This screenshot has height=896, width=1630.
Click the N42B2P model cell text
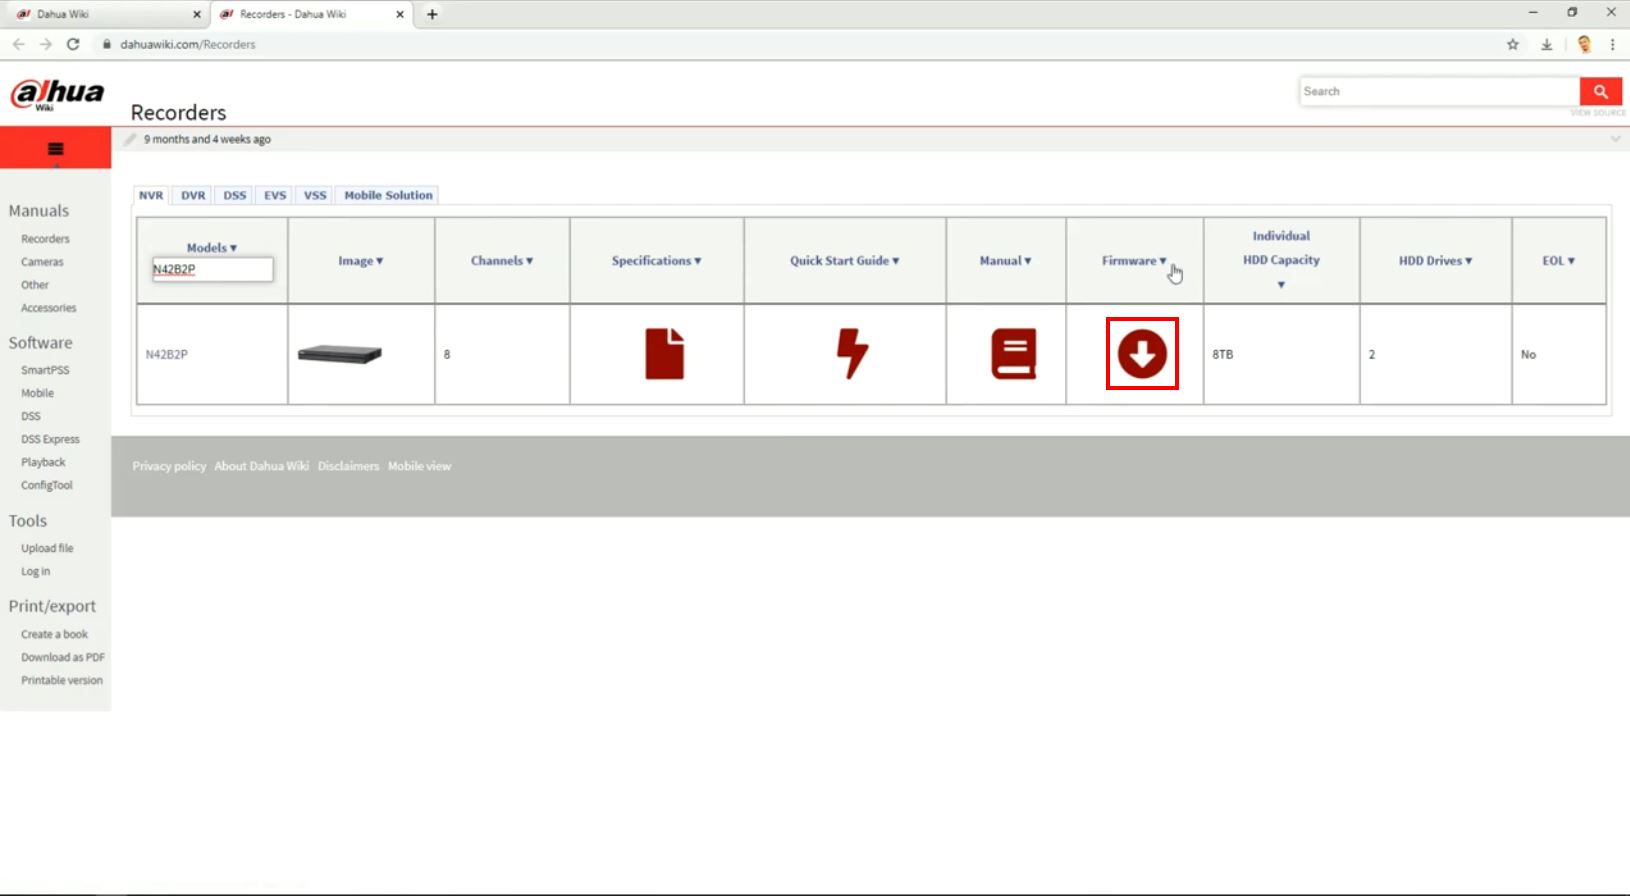click(167, 354)
